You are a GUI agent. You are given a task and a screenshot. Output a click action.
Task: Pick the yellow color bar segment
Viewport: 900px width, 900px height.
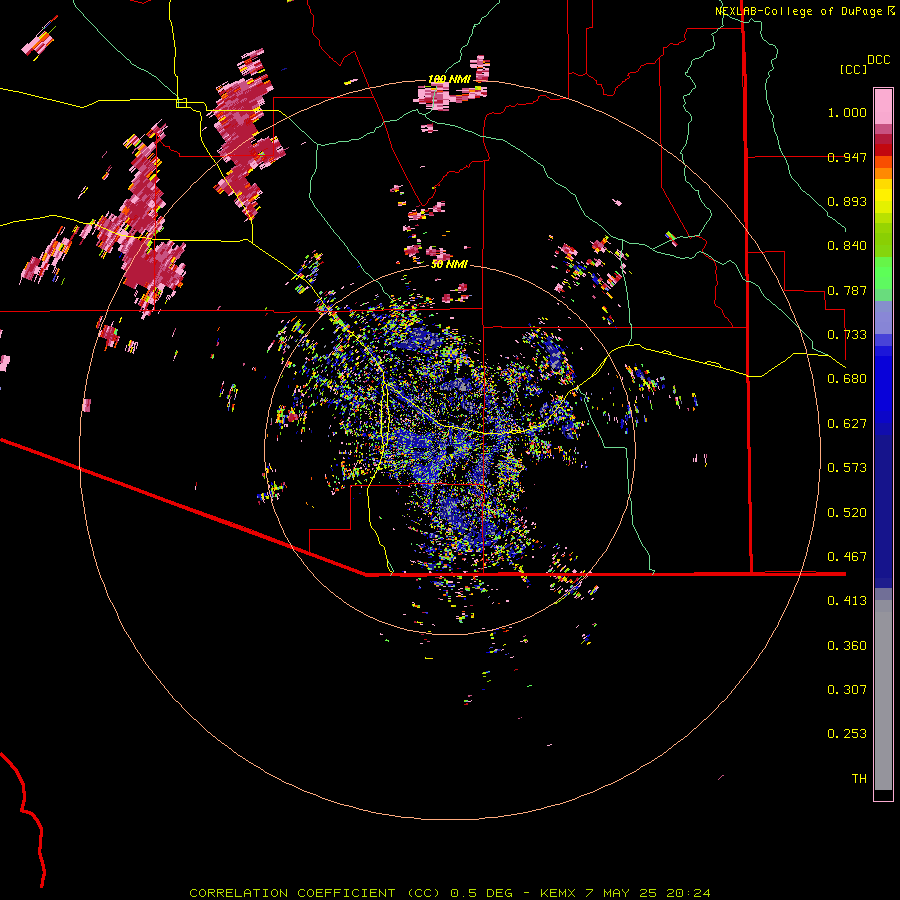883,196
